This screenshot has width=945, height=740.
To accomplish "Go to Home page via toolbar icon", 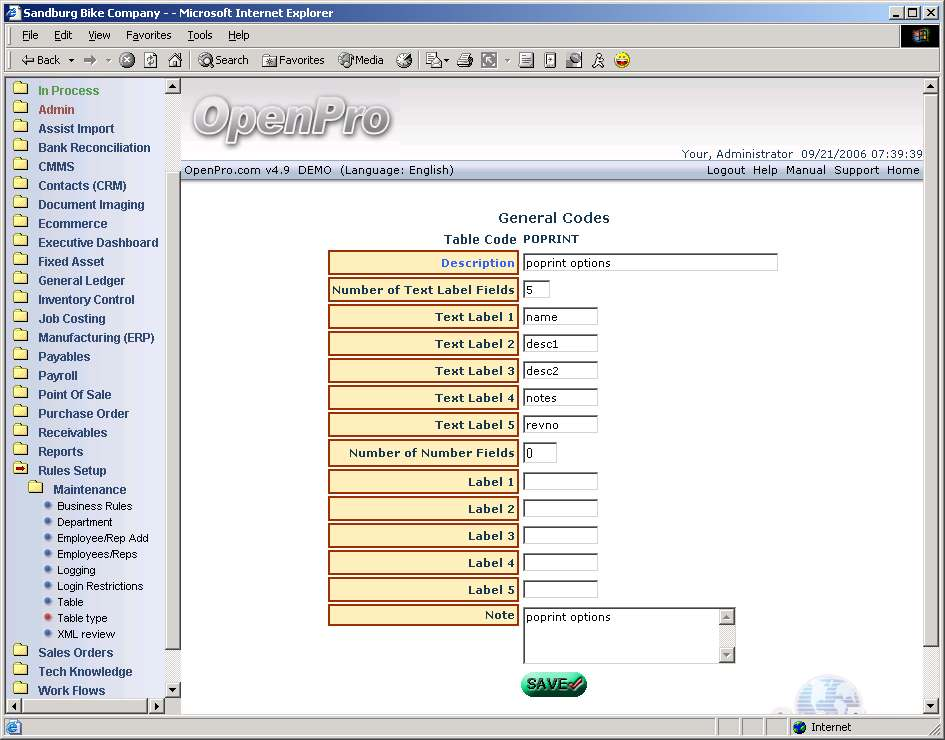I will pos(175,60).
